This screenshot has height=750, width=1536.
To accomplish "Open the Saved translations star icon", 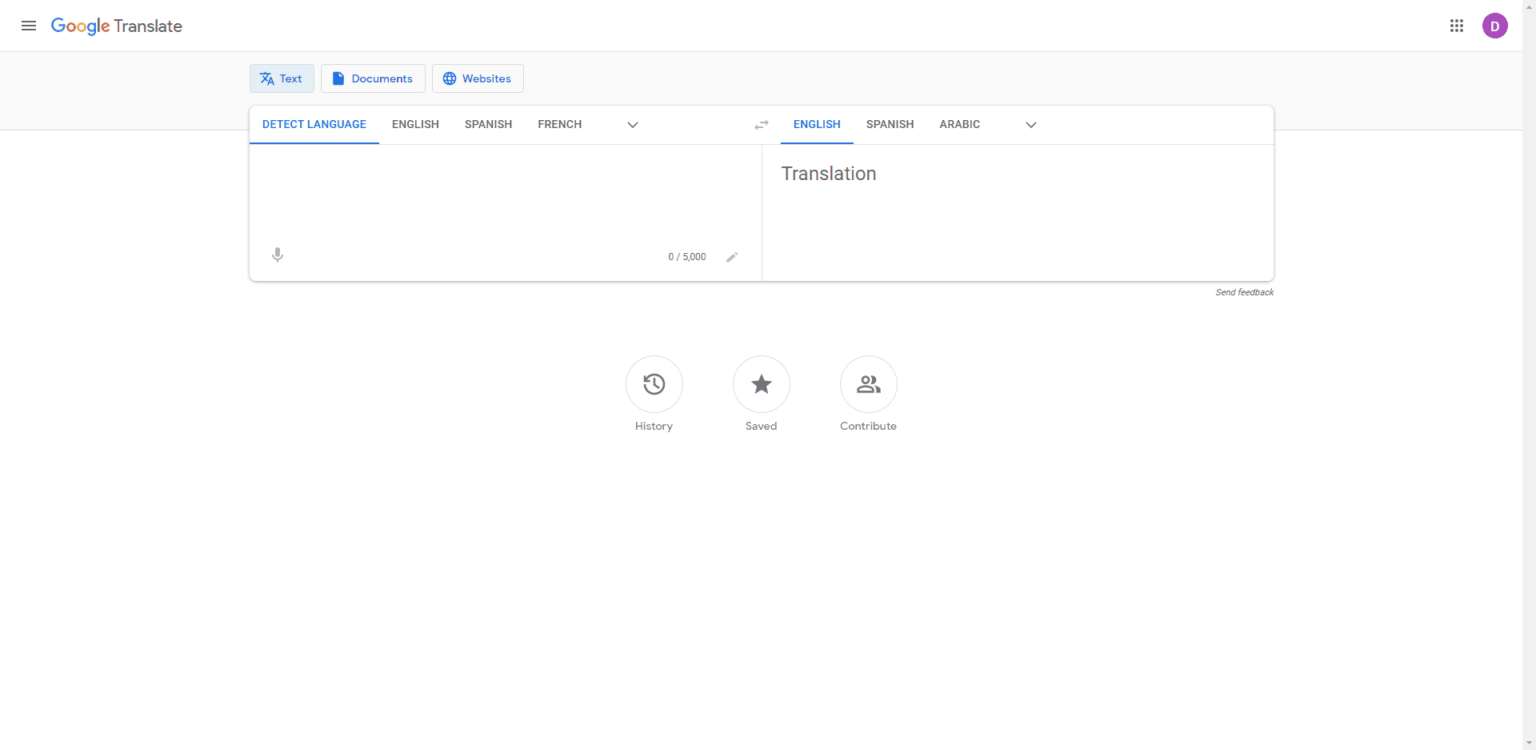I will coord(761,384).
